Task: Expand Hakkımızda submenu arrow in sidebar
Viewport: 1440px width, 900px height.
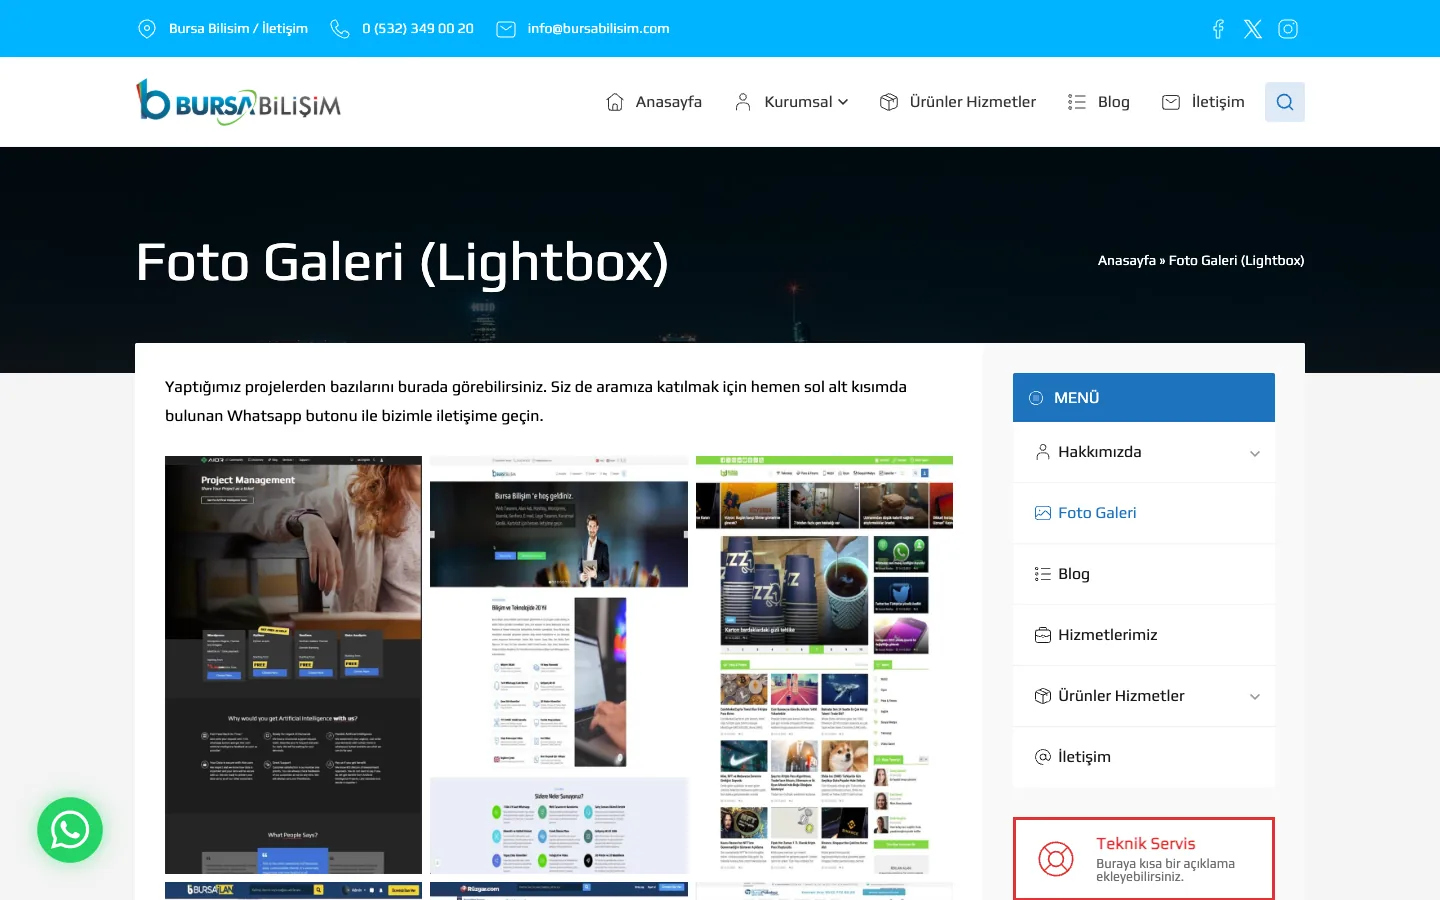Action: point(1255,453)
